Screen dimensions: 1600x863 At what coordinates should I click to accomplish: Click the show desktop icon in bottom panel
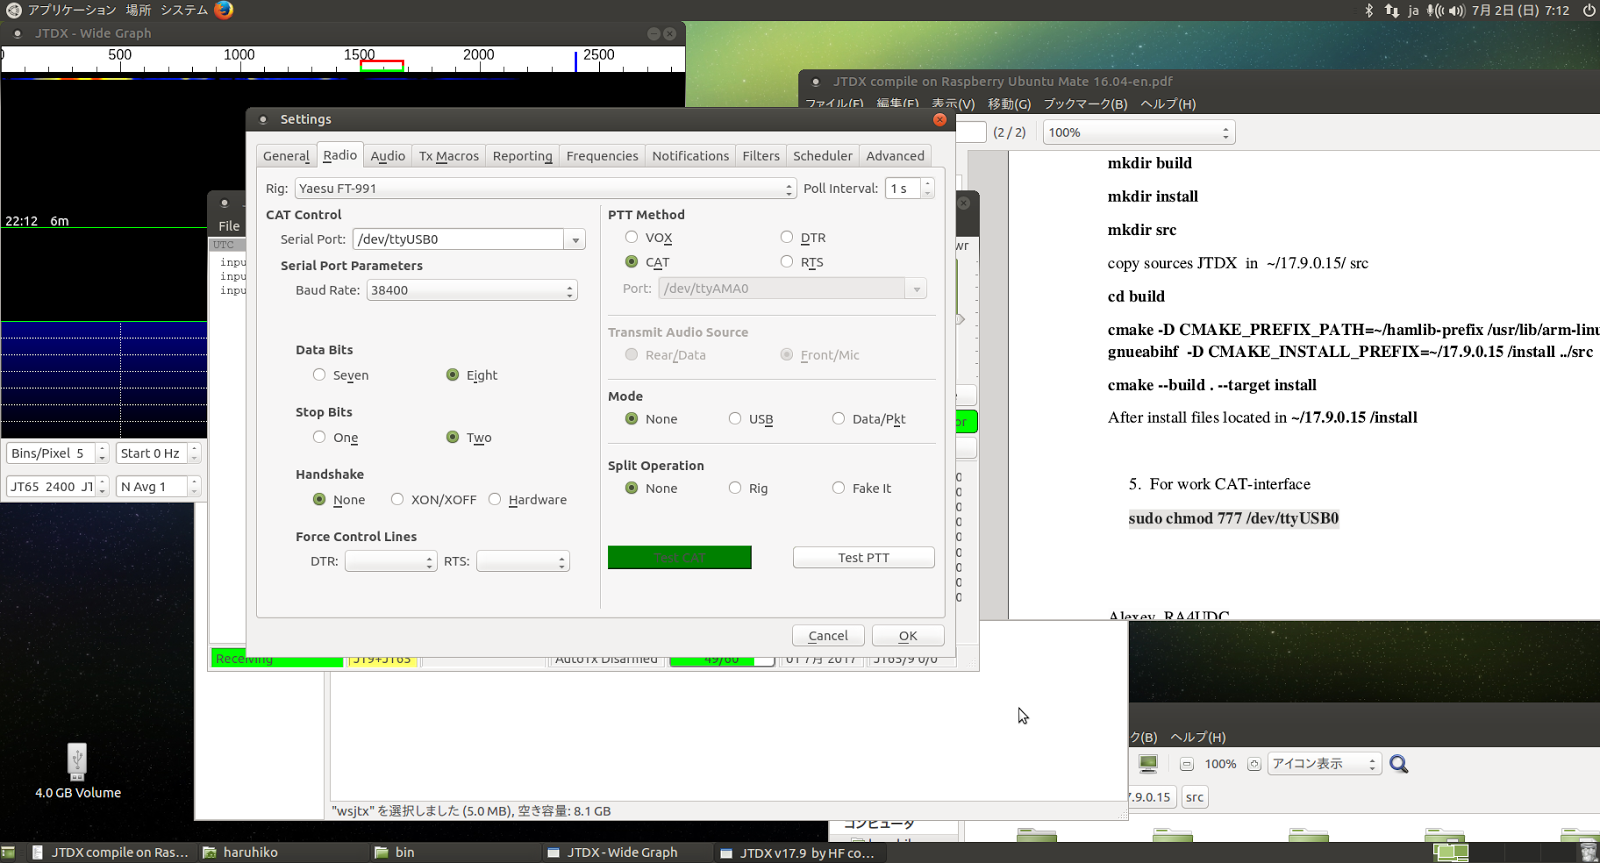[9, 852]
